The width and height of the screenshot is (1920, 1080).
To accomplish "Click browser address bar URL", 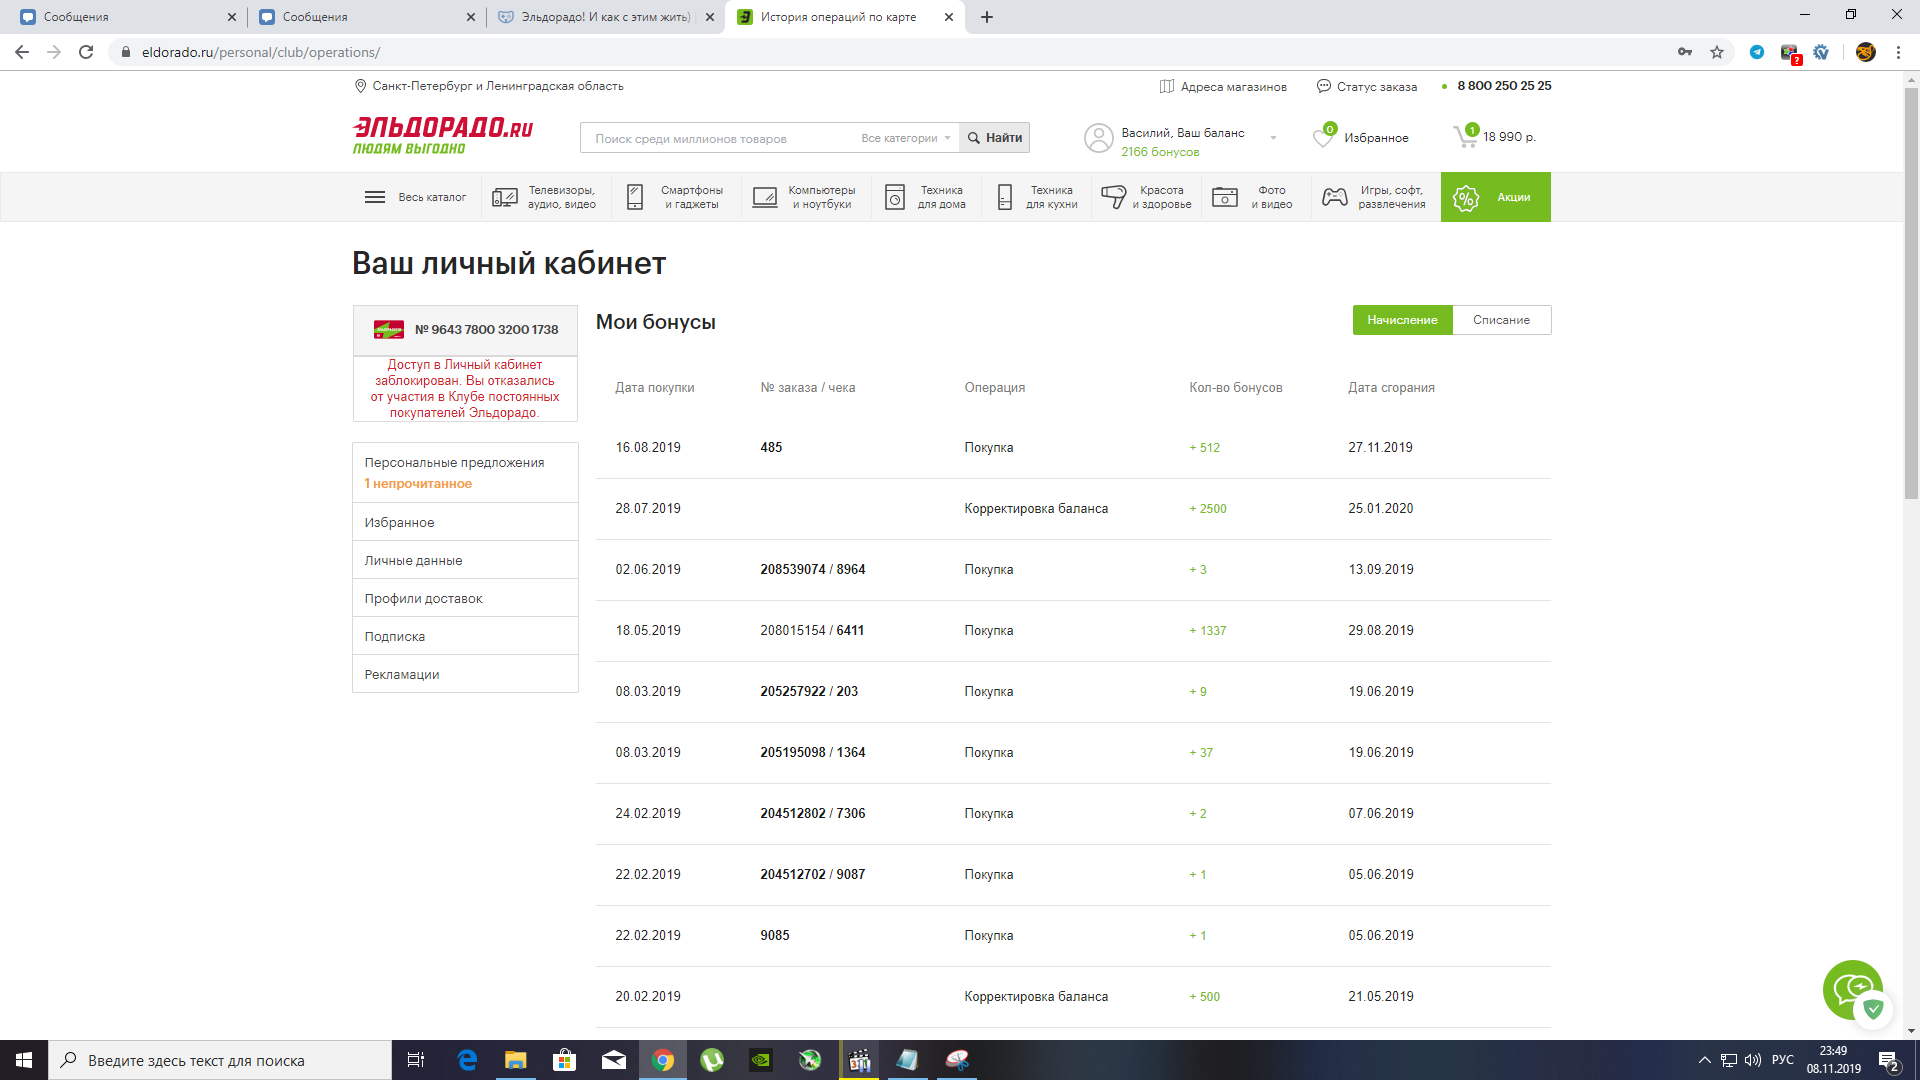I will pos(260,52).
